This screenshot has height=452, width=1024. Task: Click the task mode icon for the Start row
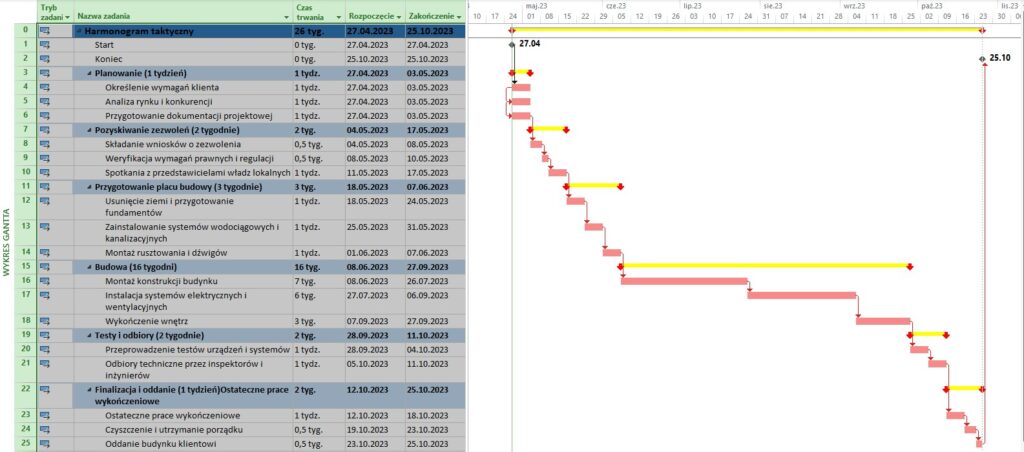tap(45, 45)
